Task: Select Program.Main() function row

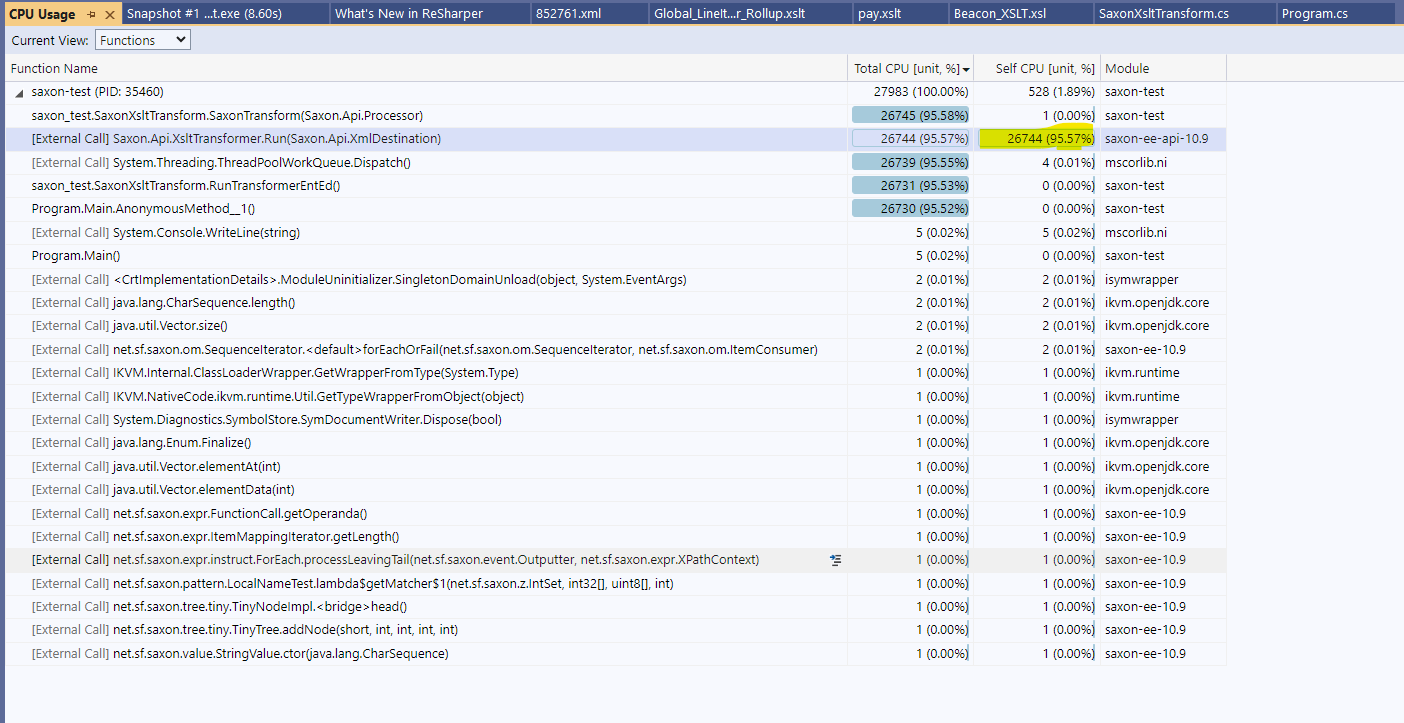Action: pyautogui.click(x=615, y=256)
